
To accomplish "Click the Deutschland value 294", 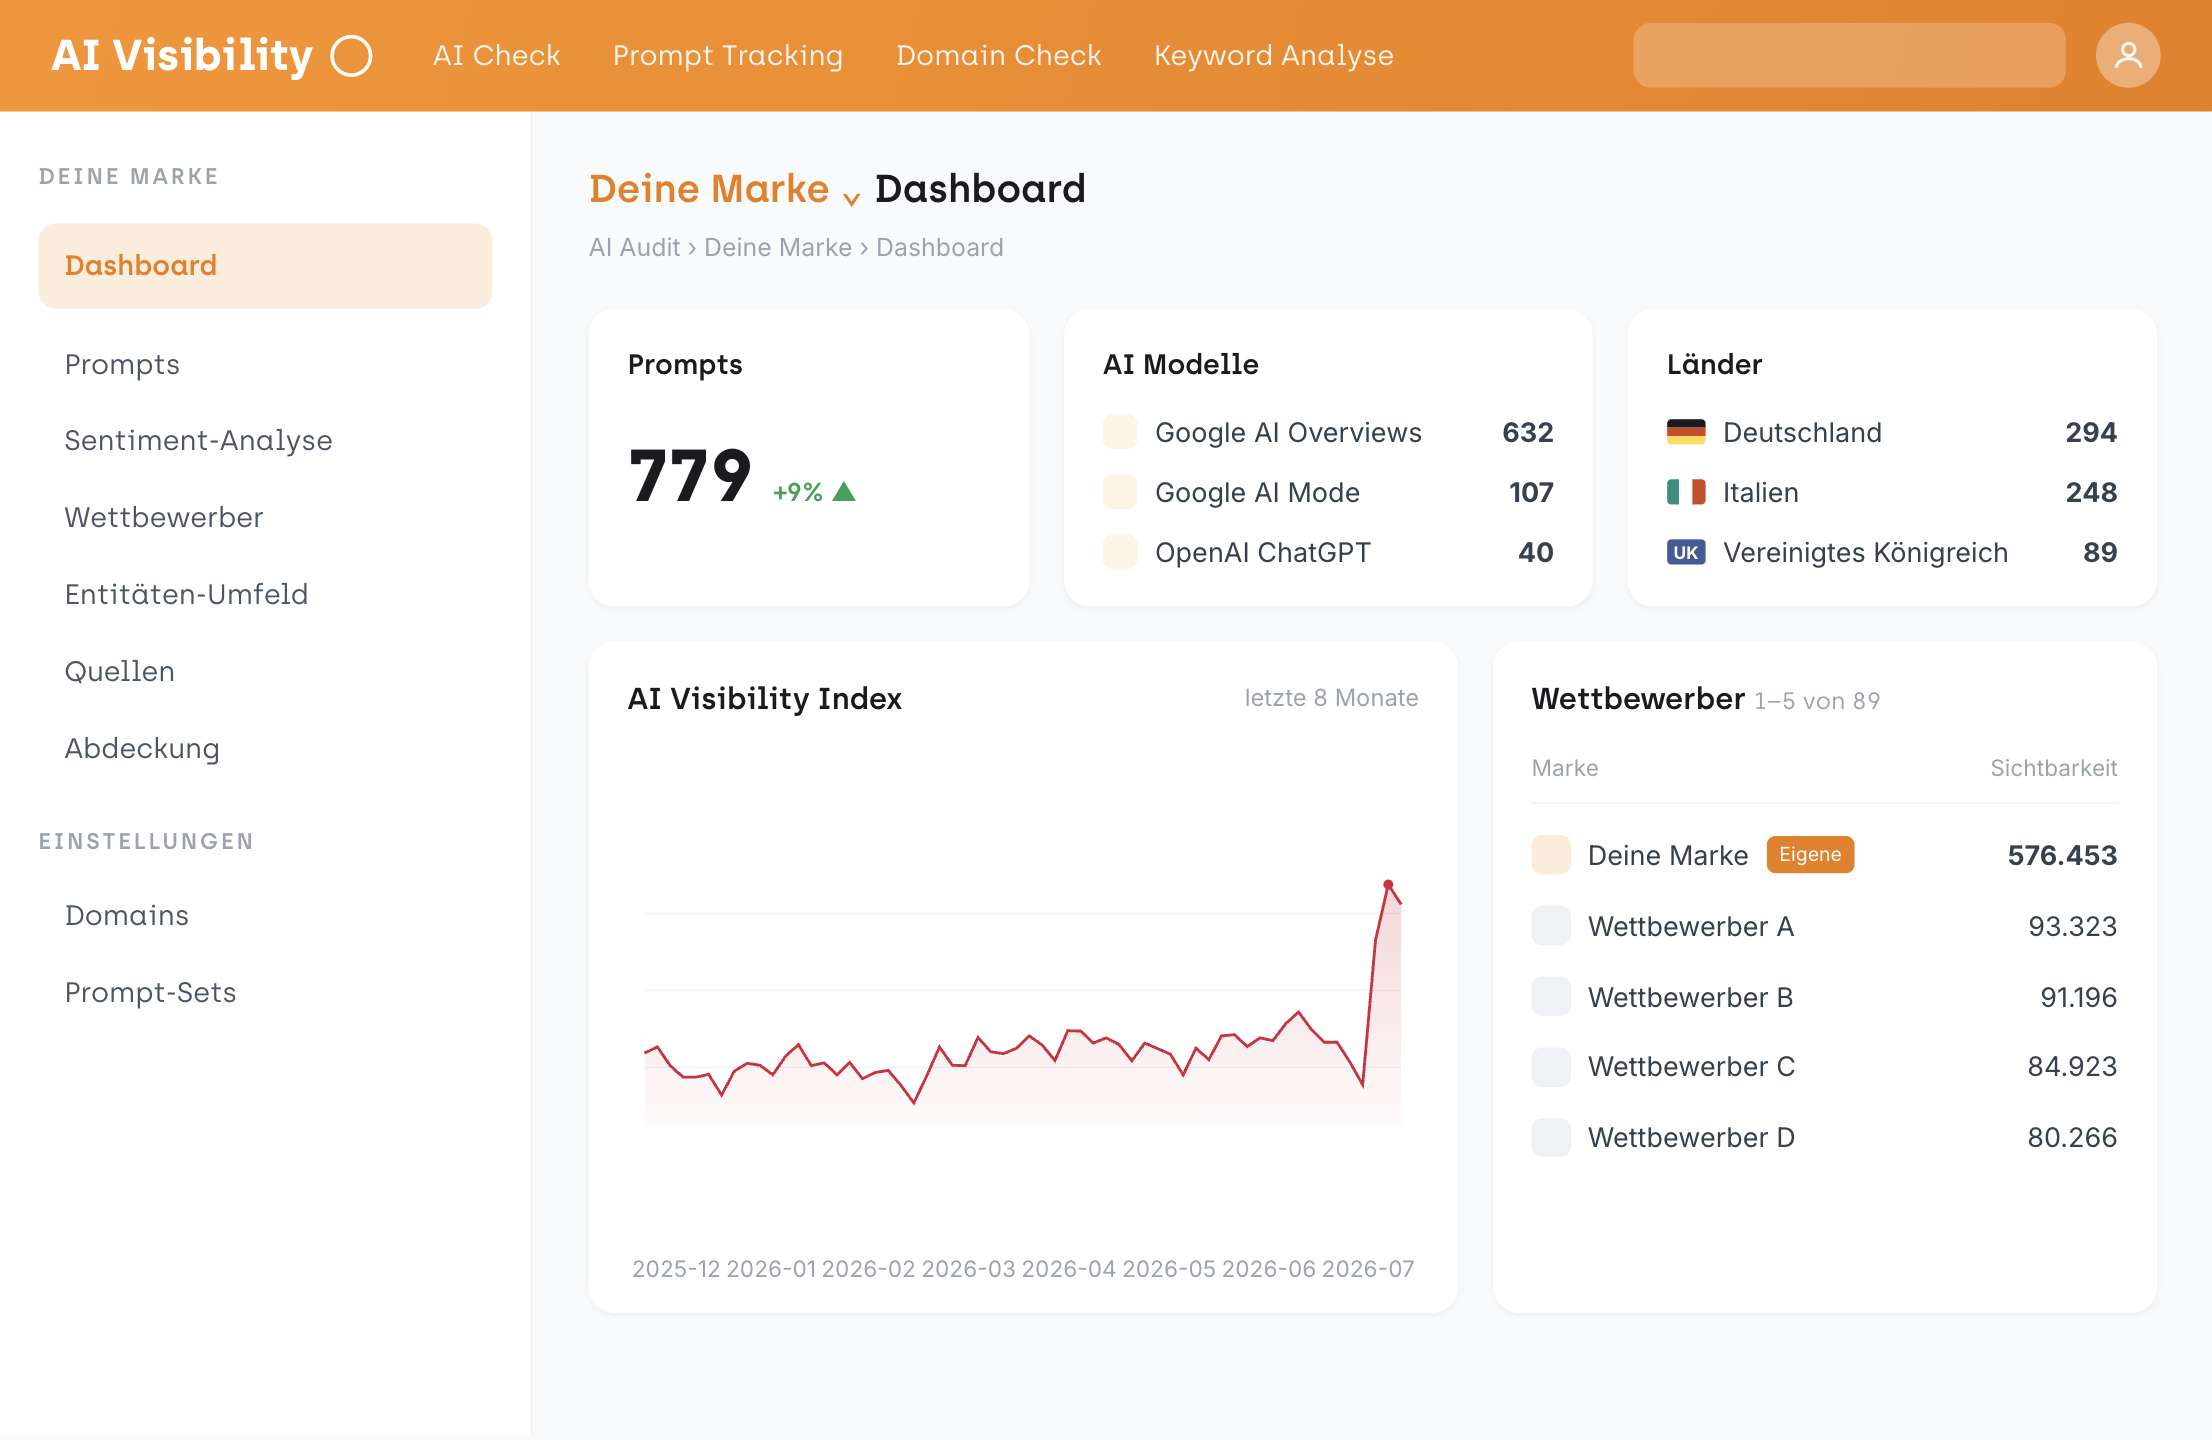I will click(x=2091, y=432).
